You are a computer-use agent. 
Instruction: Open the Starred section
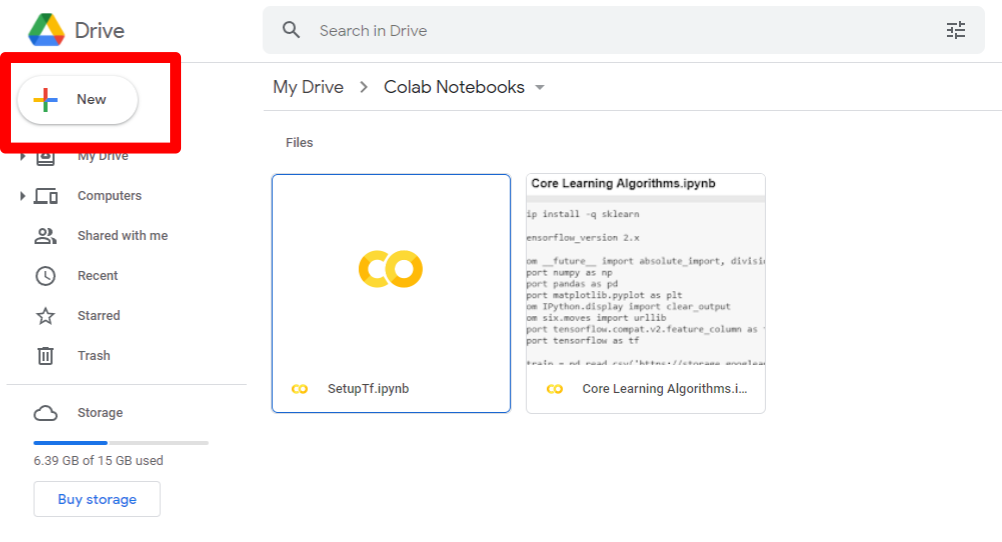point(98,316)
